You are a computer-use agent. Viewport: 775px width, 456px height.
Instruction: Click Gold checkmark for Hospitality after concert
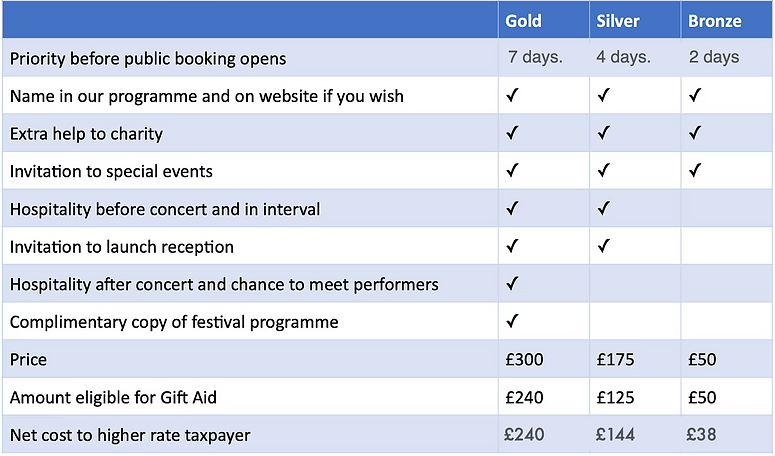tap(512, 284)
